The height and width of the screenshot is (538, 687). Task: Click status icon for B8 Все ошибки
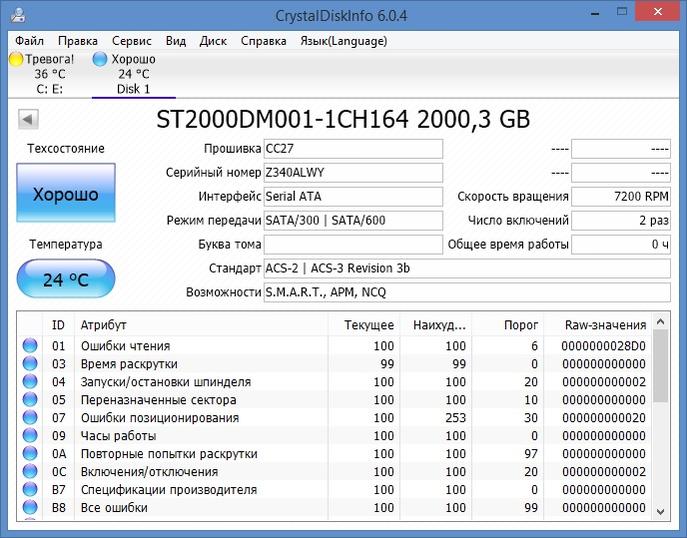coord(30,507)
